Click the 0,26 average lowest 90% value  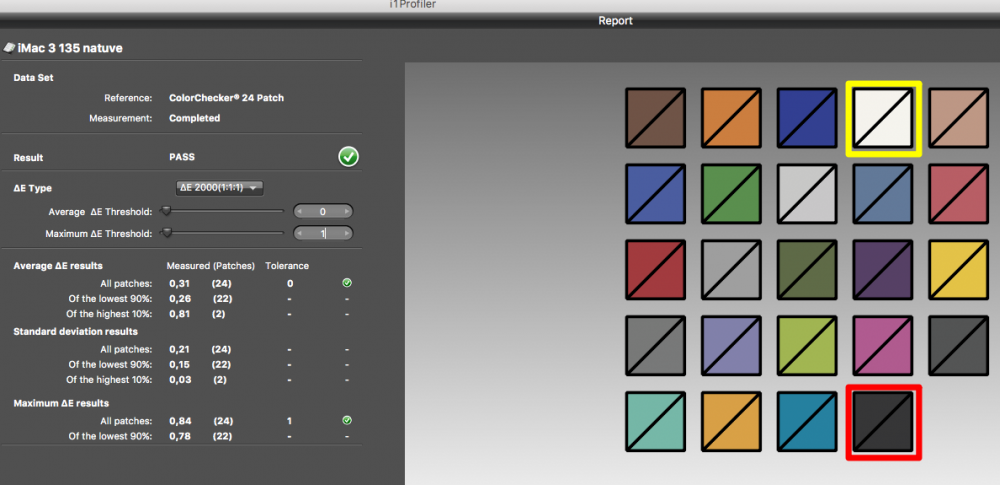coord(180,299)
